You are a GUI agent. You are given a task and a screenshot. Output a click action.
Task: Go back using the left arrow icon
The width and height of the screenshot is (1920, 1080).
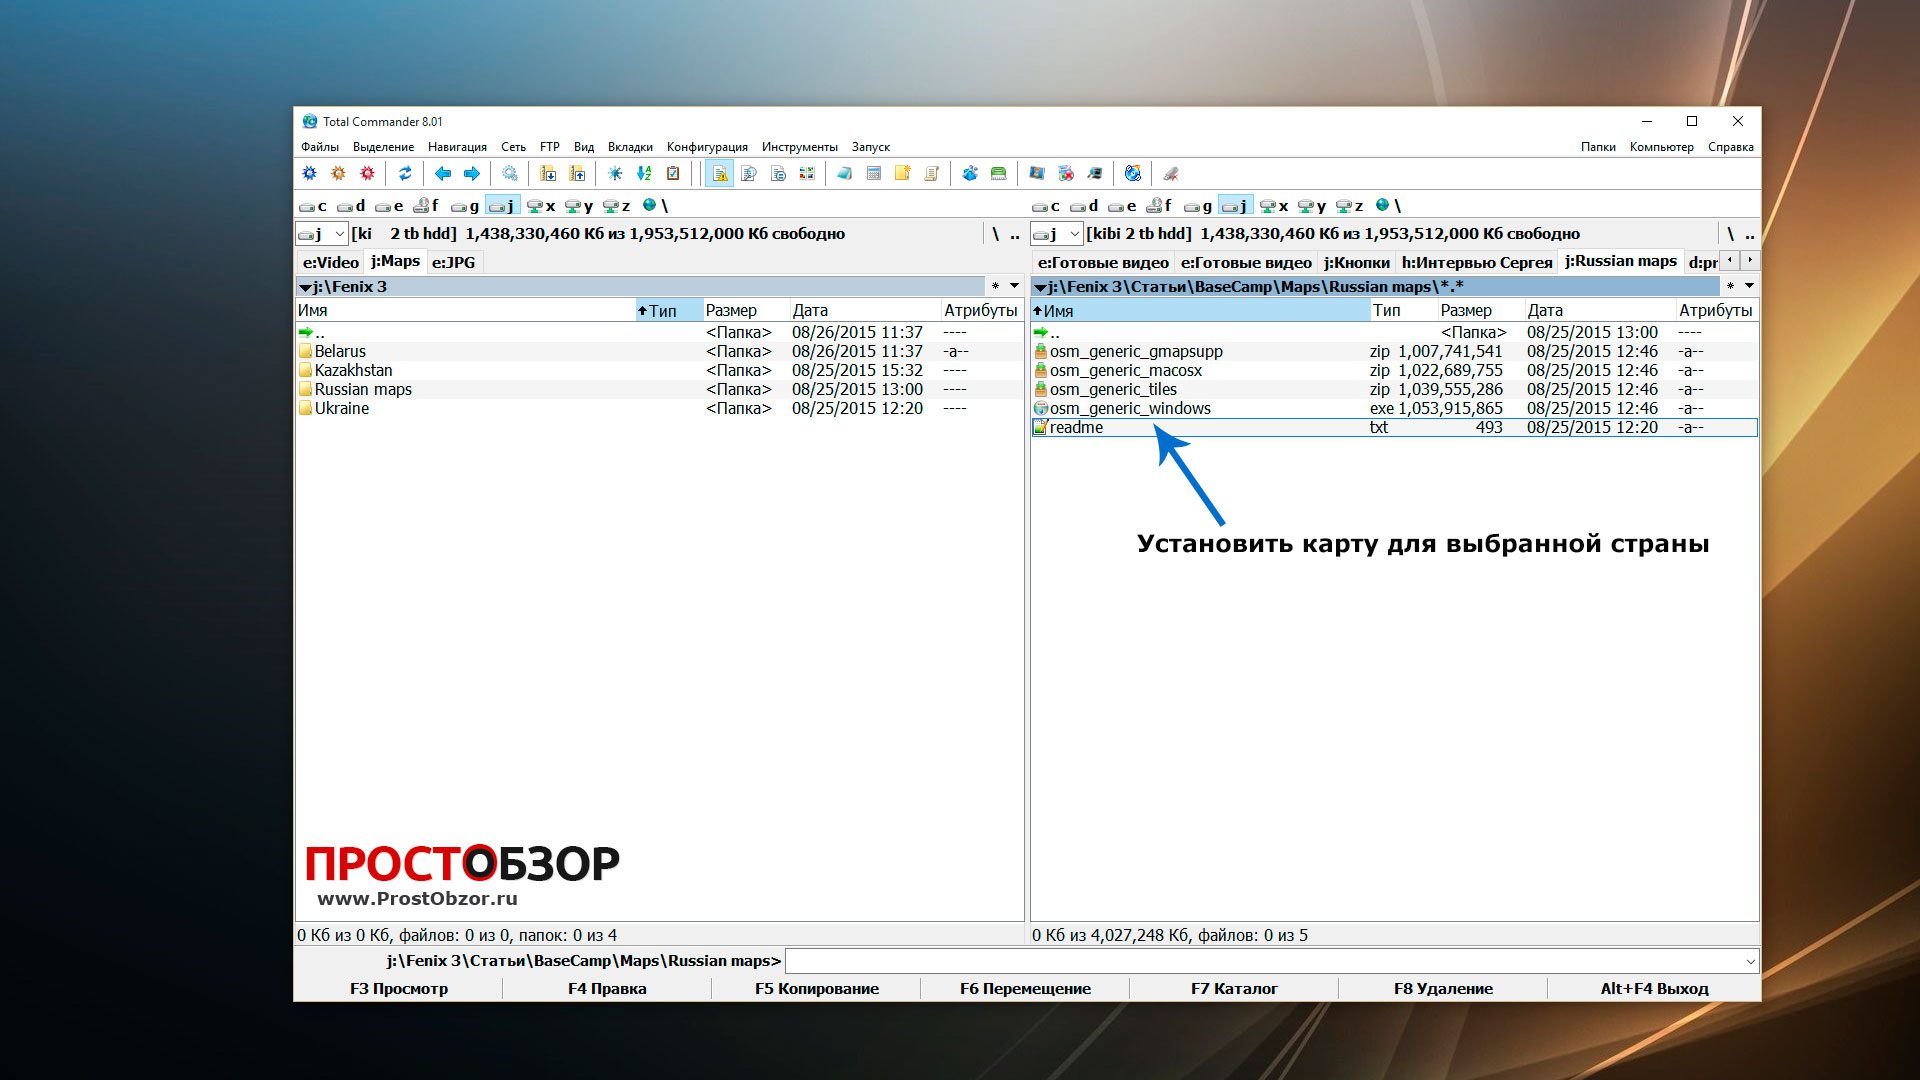(x=443, y=173)
